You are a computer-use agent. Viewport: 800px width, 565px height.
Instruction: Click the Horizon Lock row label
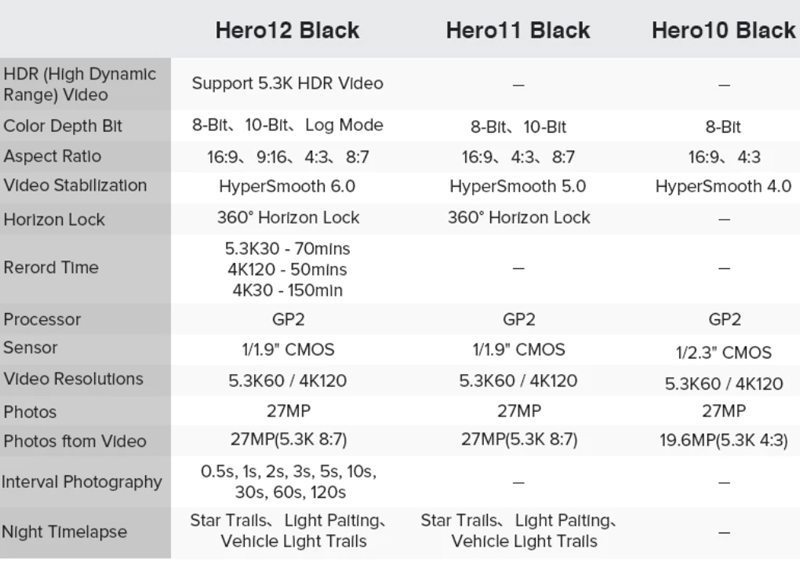(x=54, y=219)
